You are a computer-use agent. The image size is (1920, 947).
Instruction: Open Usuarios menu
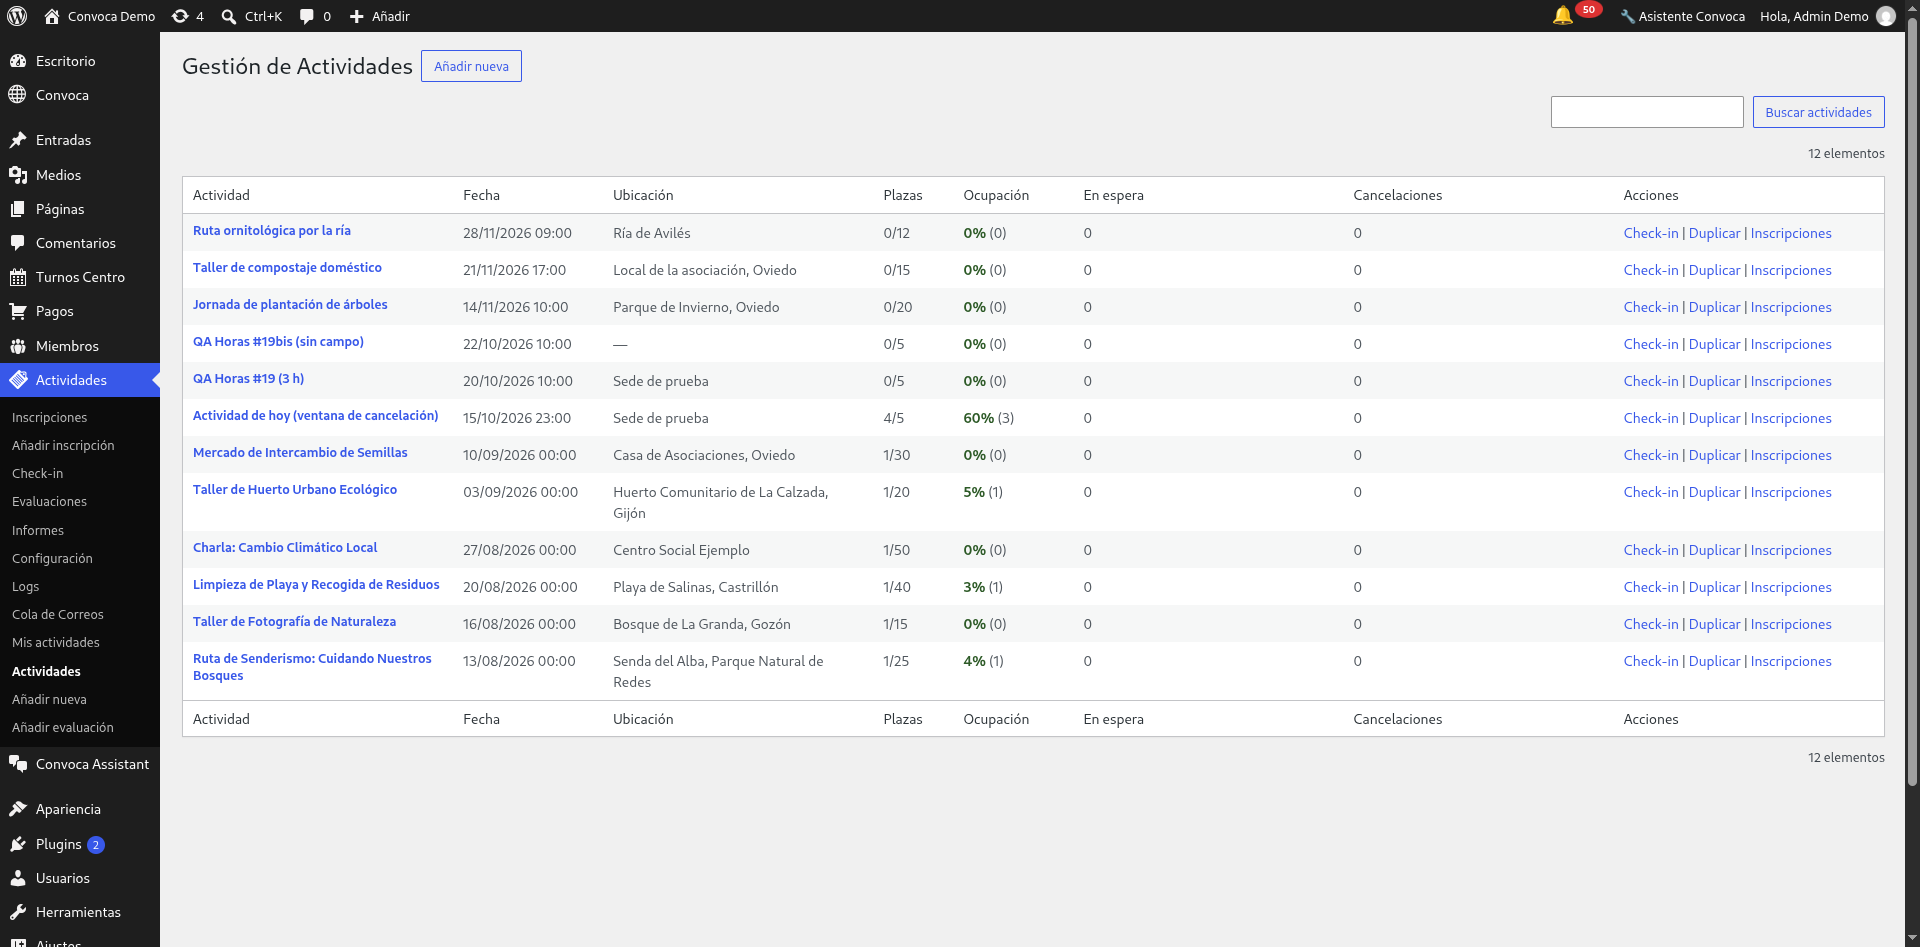(80, 878)
